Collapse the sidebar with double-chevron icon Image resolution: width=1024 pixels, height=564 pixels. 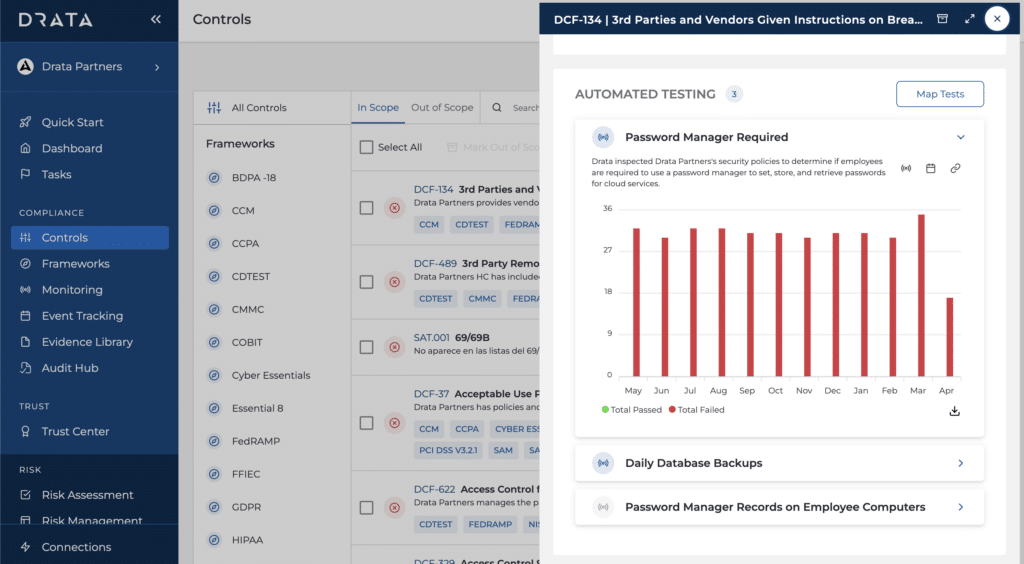click(x=155, y=19)
